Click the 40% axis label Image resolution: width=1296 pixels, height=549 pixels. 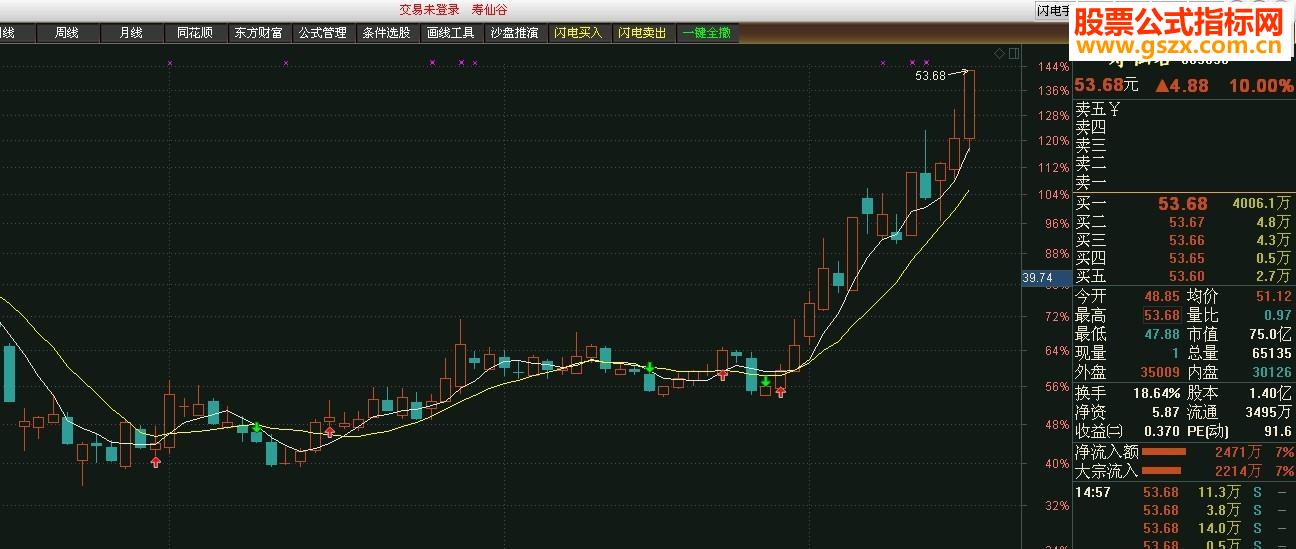coord(1057,463)
